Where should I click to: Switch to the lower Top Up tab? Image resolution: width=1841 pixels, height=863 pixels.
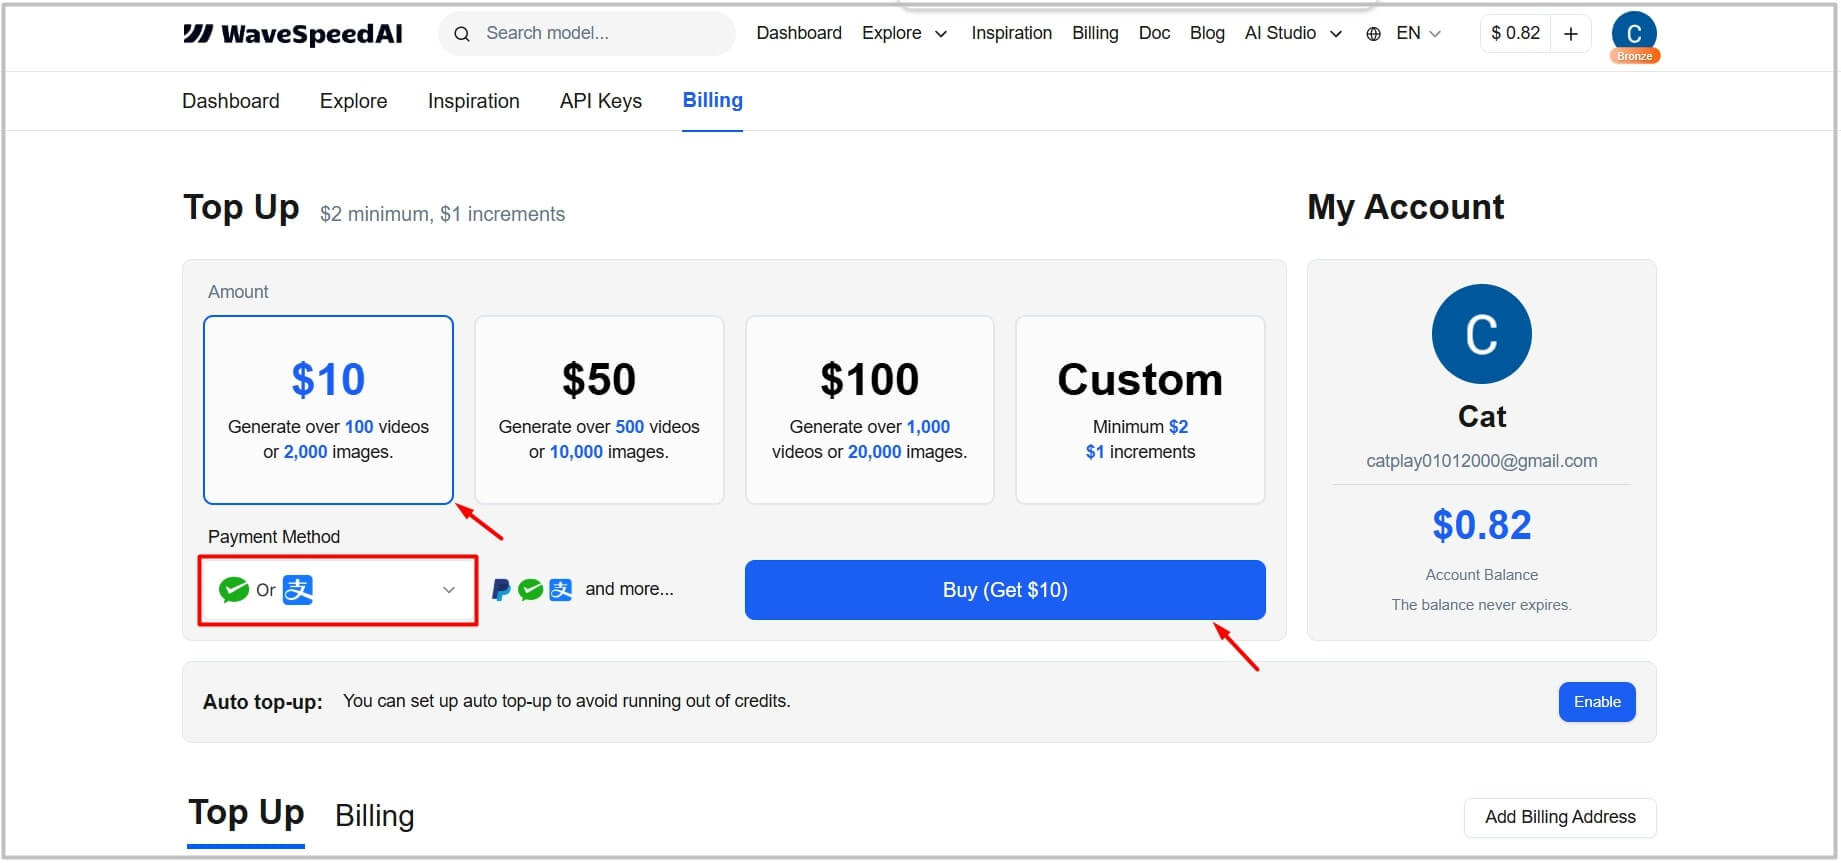(246, 814)
